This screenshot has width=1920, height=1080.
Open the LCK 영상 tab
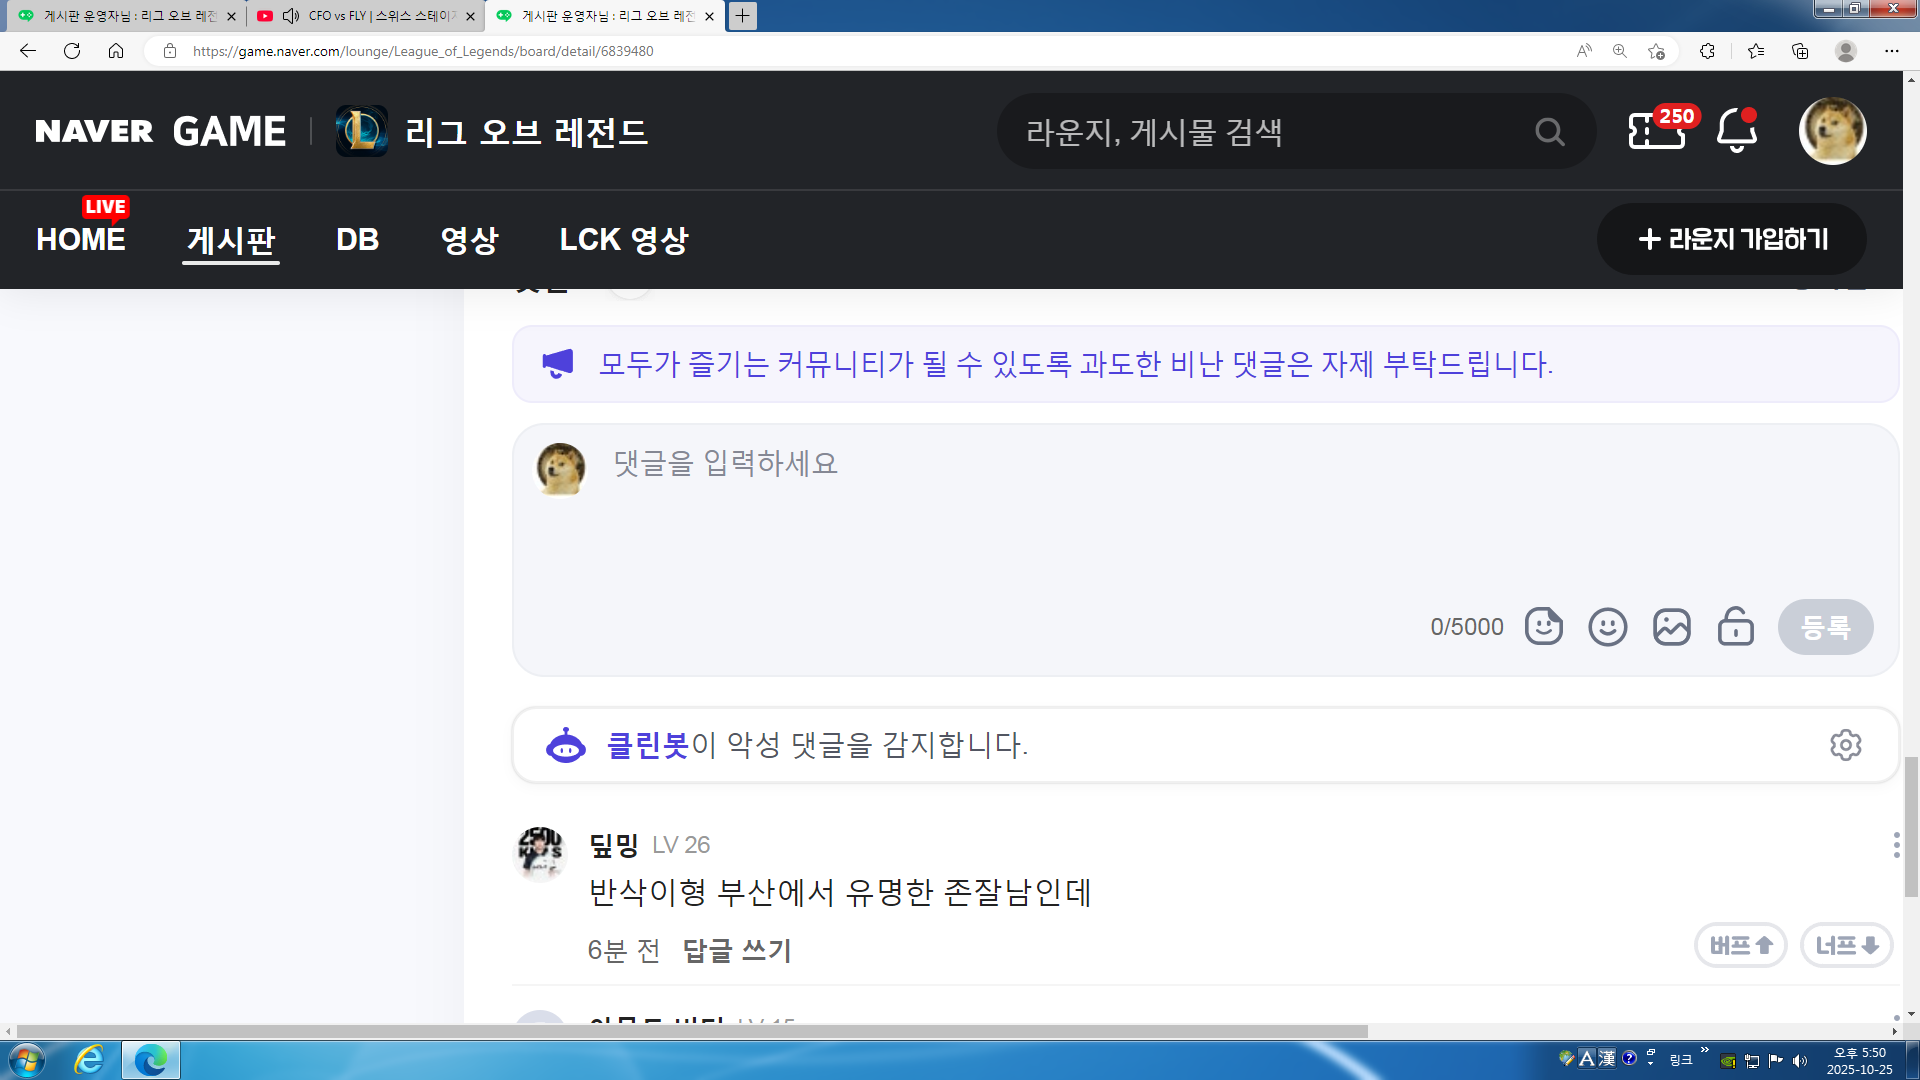623,240
